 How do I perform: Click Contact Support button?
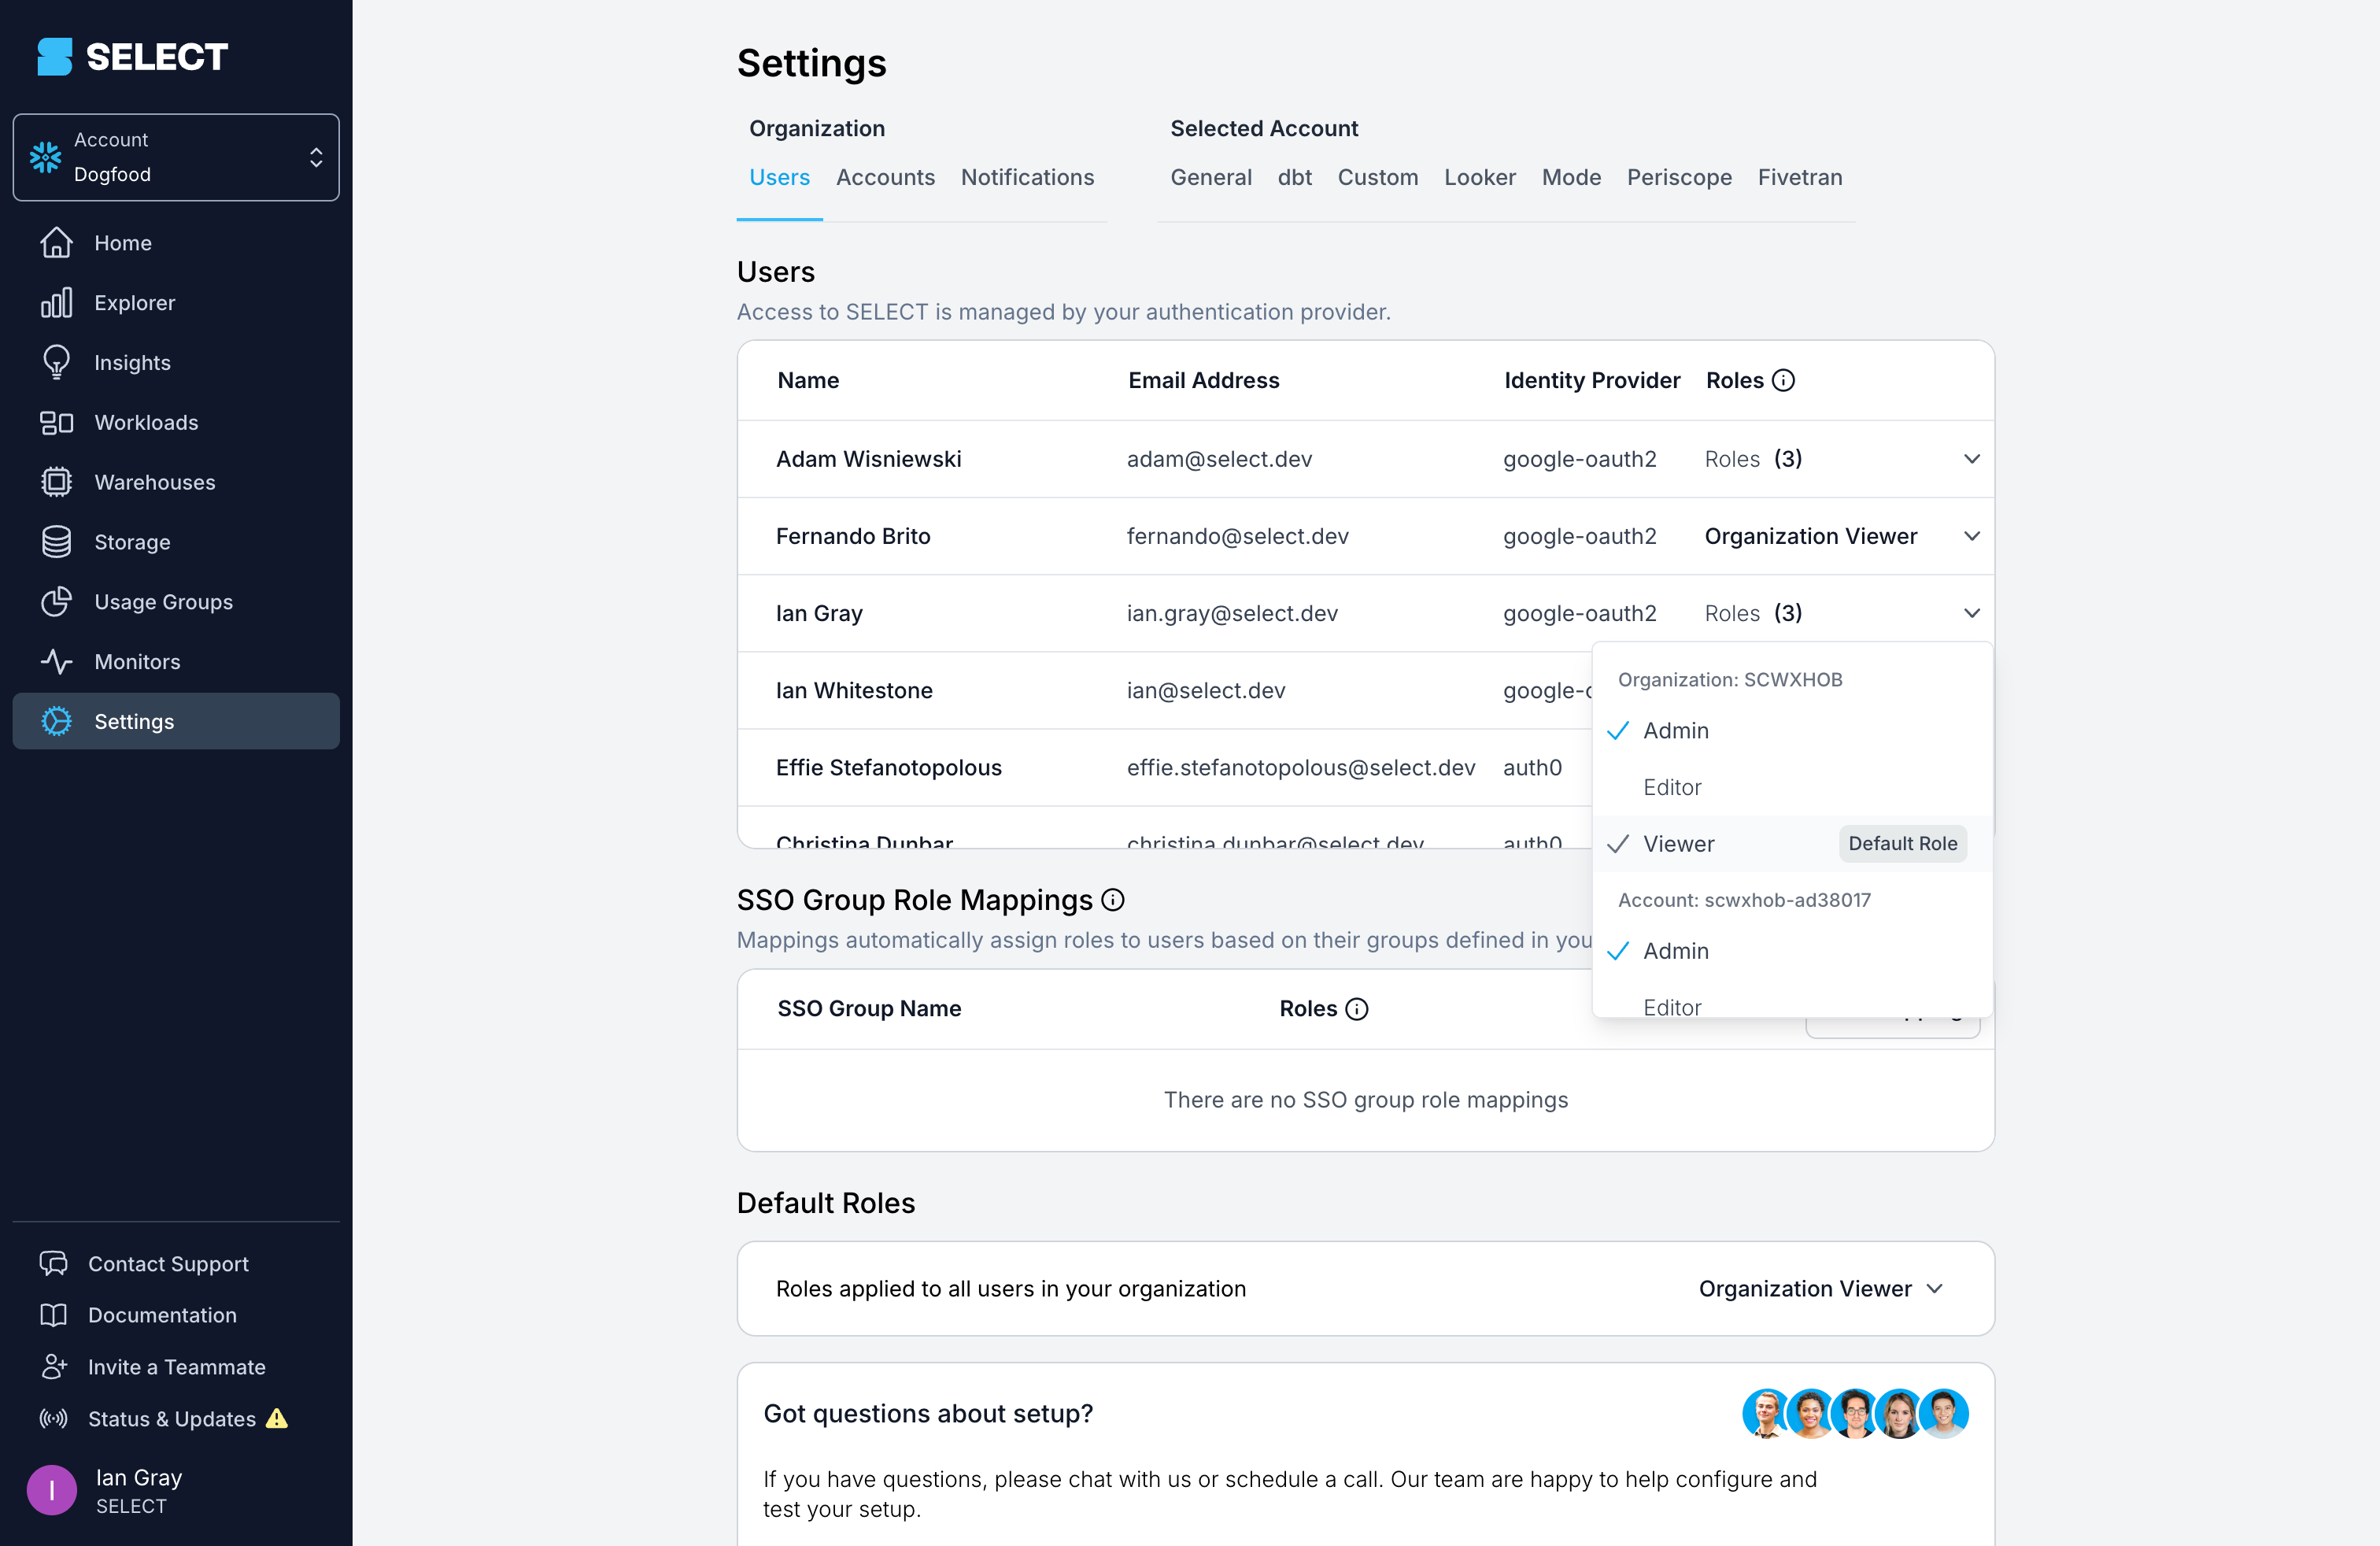[168, 1263]
